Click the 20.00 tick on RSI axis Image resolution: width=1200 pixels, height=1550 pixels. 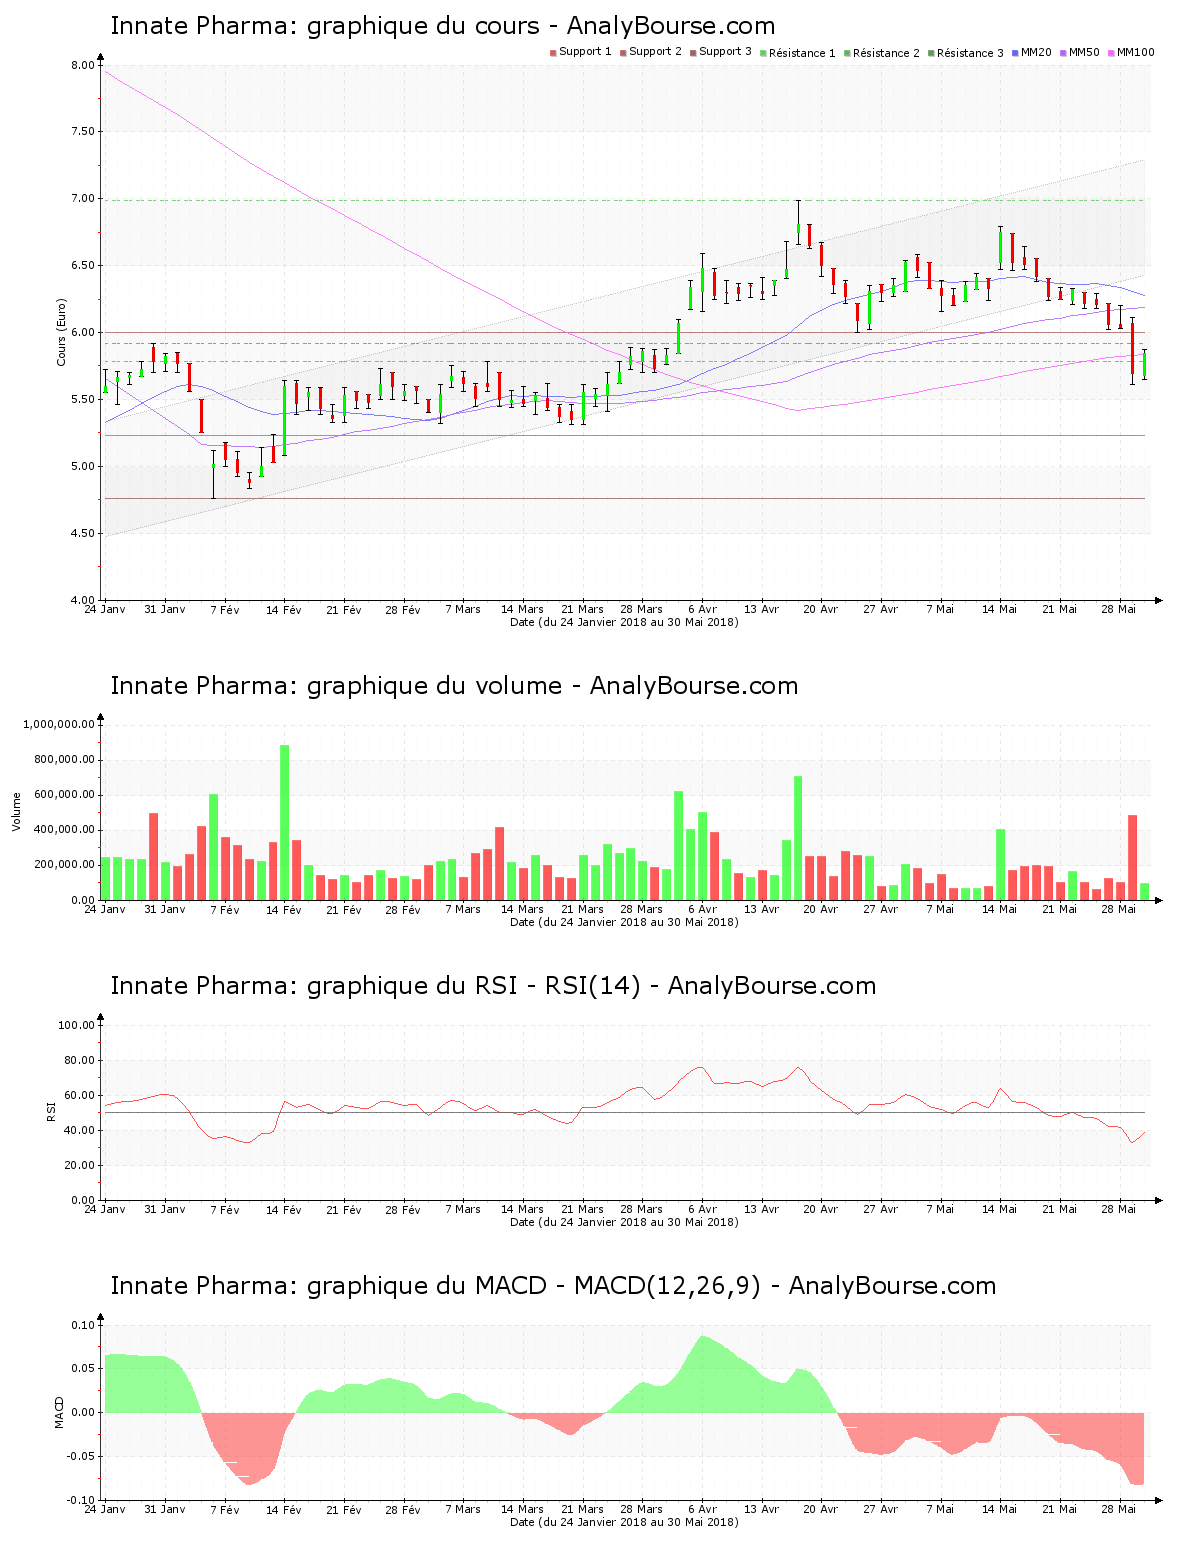point(80,1165)
